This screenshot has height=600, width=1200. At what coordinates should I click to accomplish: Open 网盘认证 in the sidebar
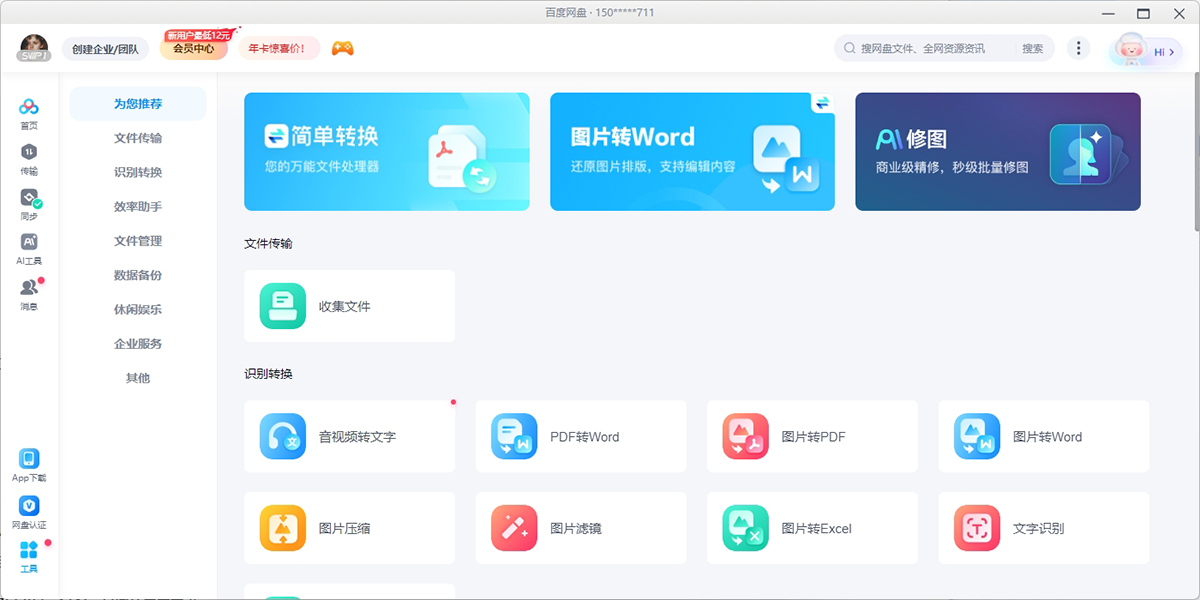click(29, 513)
